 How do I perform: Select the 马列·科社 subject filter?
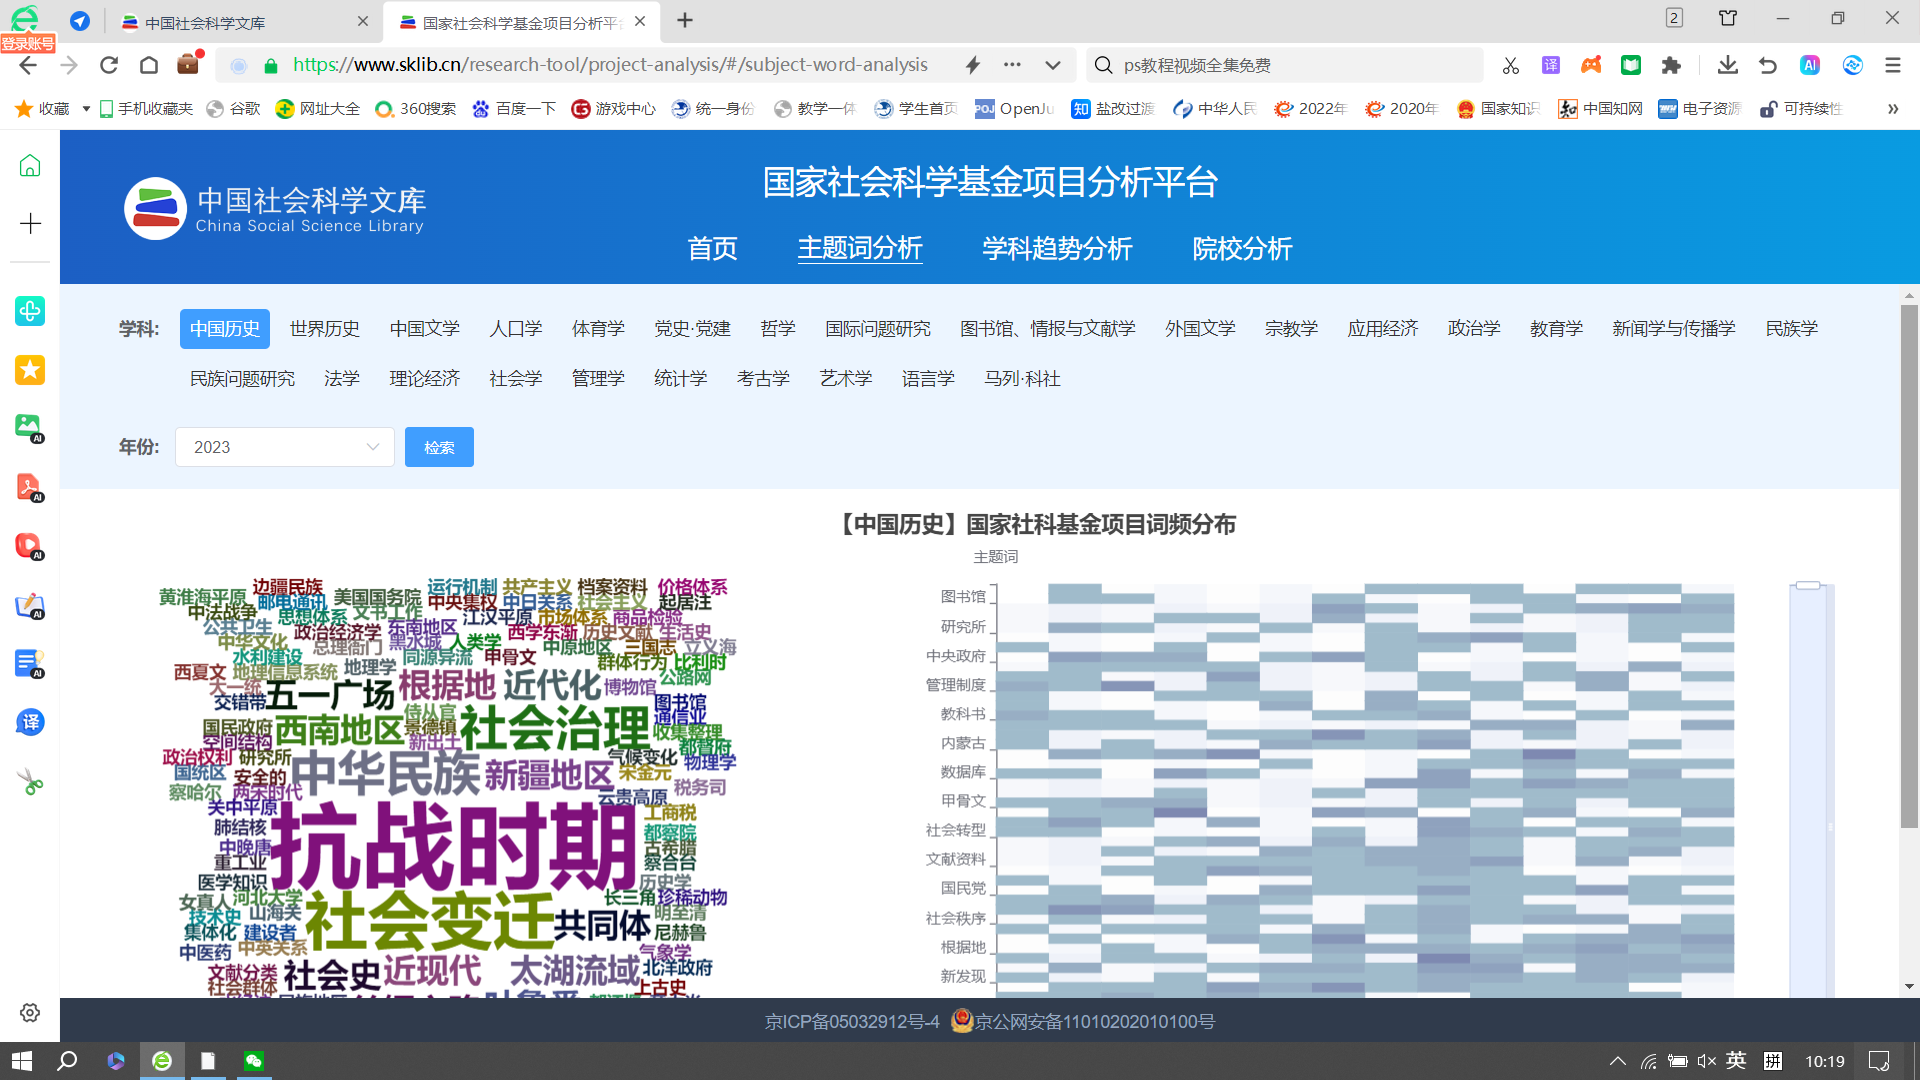click(x=1022, y=379)
